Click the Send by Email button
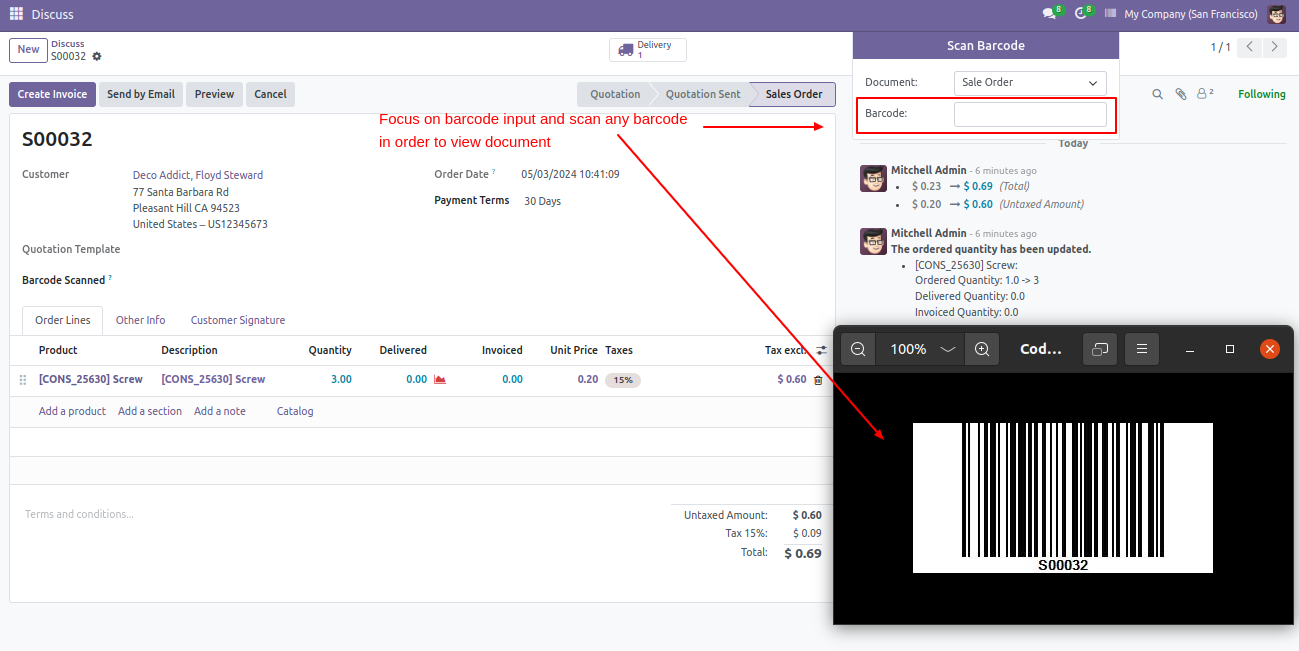Image resolution: width=1299 pixels, height=651 pixels. click(141, 94)
